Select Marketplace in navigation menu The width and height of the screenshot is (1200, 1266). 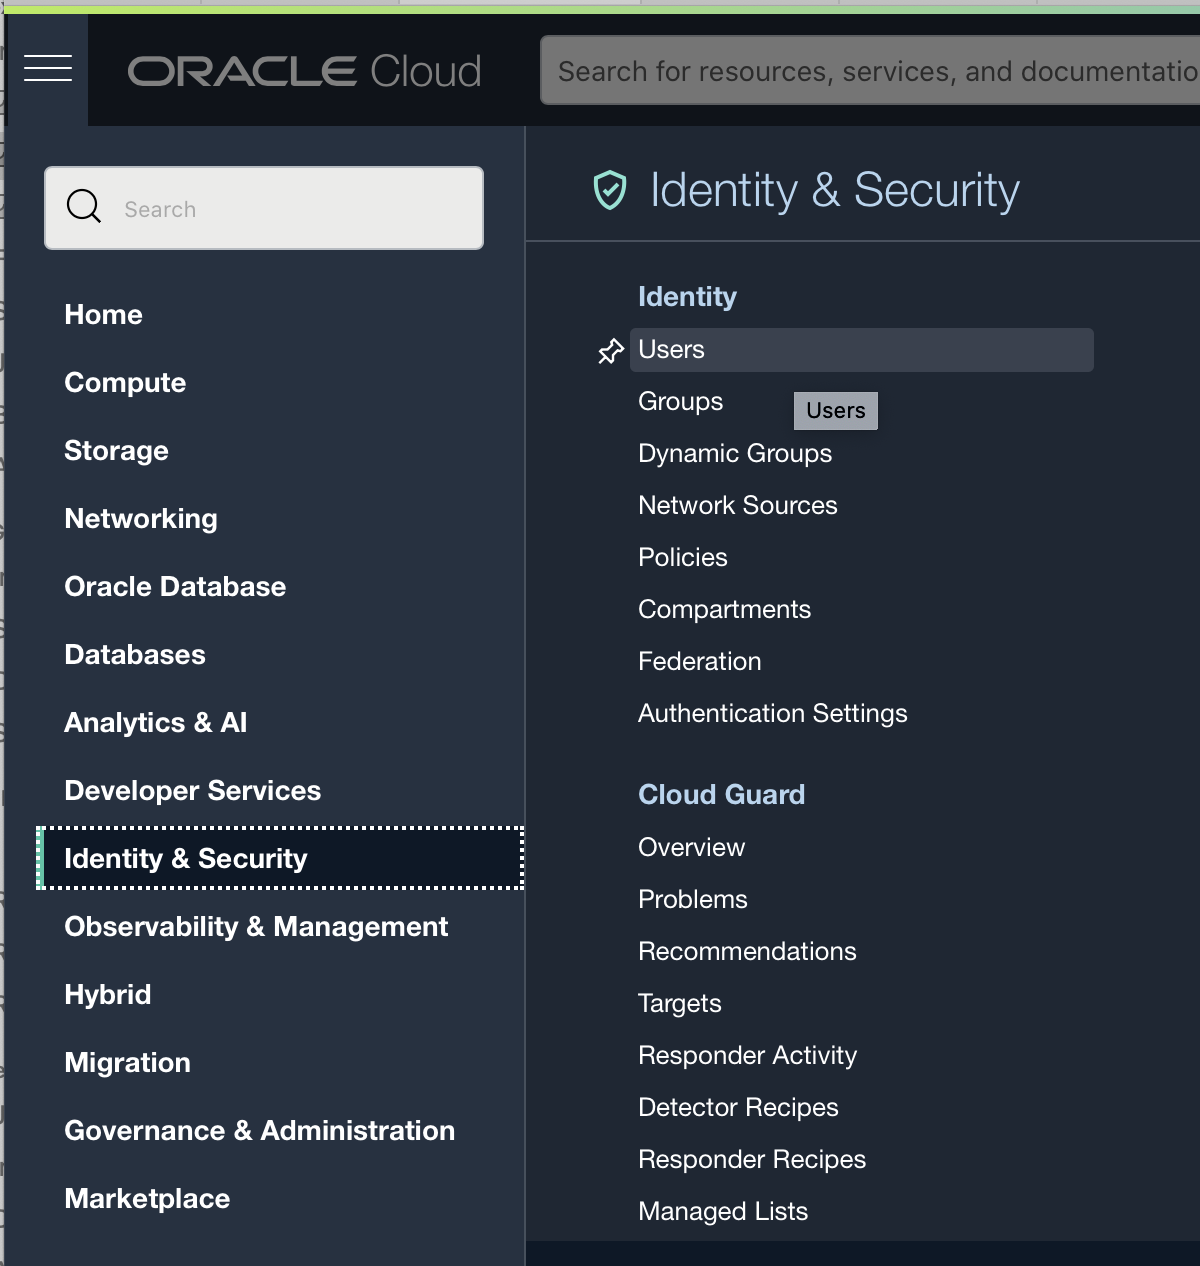pos(147,1198)
